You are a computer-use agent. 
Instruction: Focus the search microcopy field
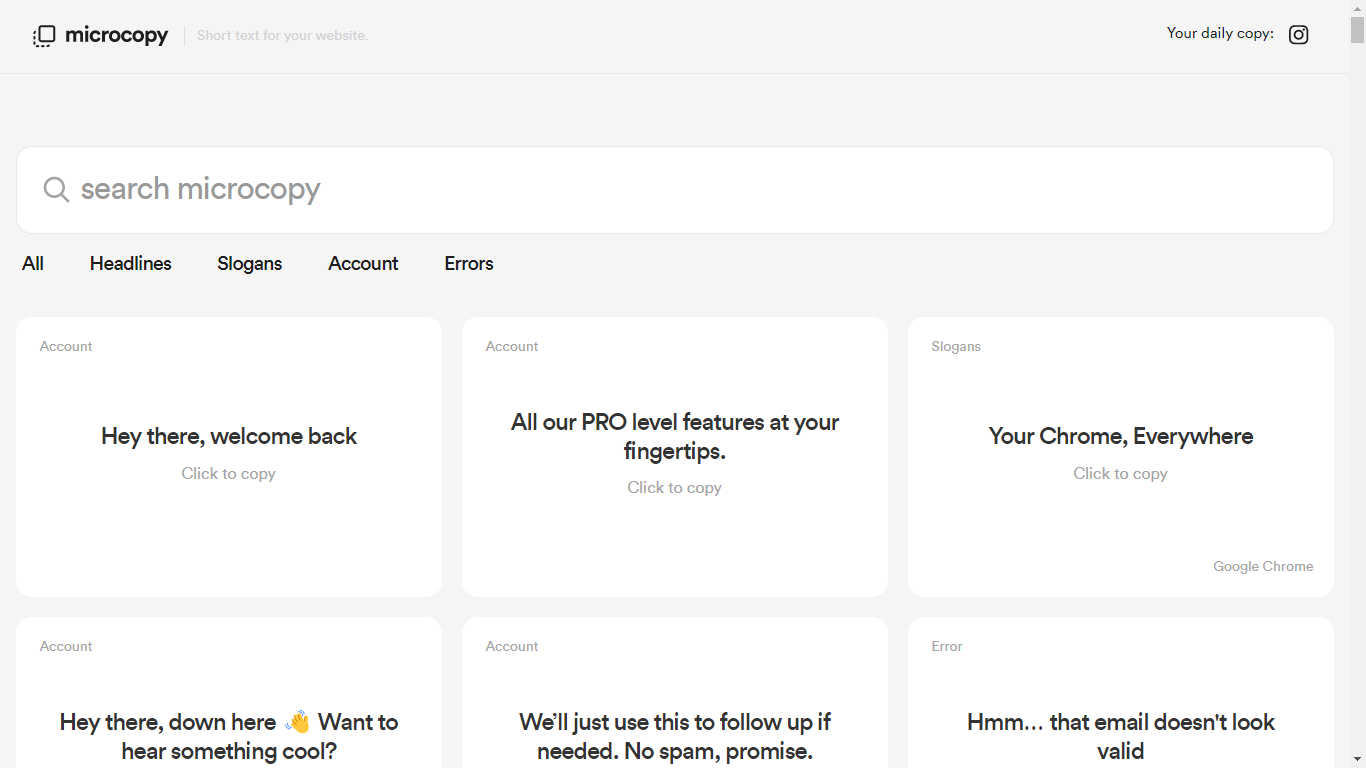click(675, 190)
